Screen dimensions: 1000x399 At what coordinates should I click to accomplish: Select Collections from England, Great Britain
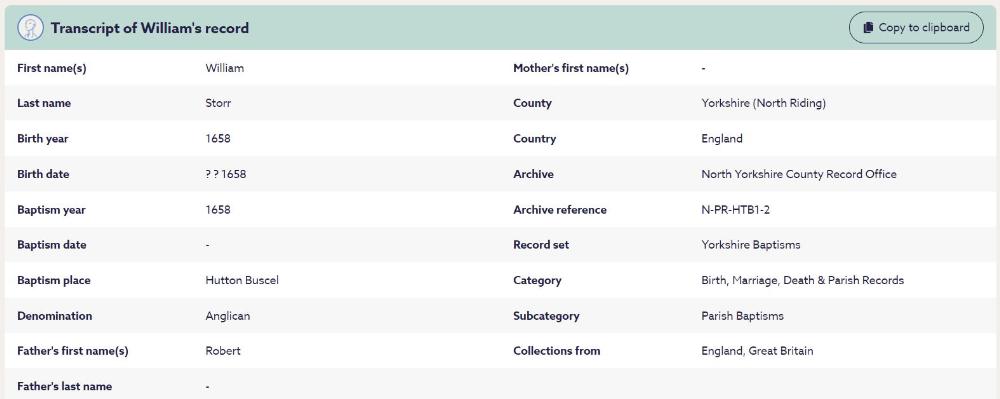point(757,351)
